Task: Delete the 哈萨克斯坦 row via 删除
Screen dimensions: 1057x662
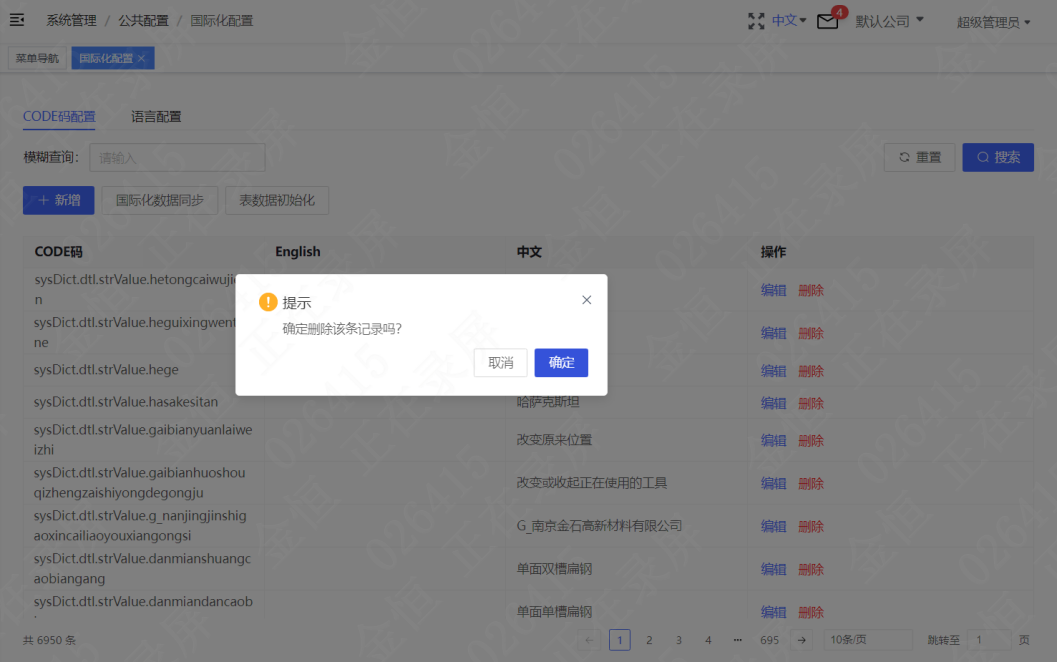Action: pos(811,403)
